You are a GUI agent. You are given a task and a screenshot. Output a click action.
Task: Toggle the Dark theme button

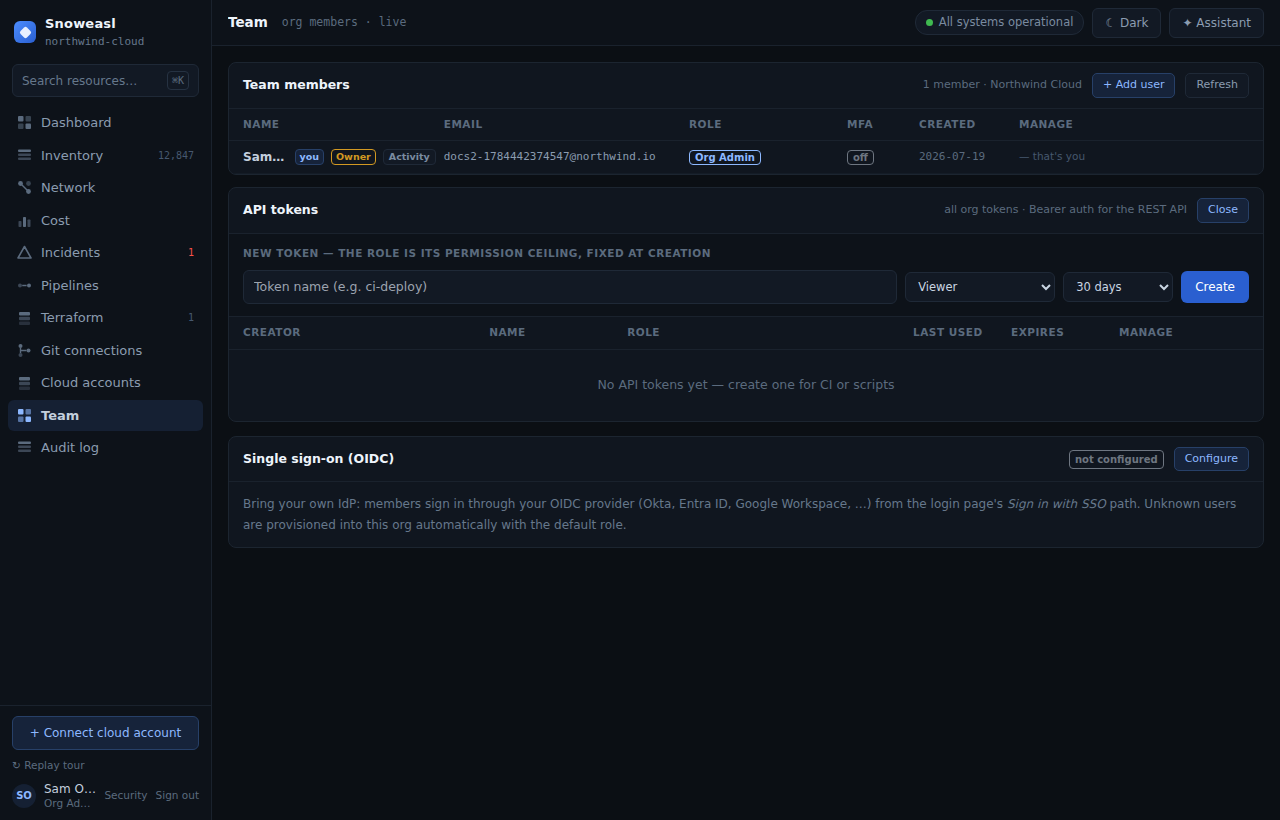tap(1126, 23)
